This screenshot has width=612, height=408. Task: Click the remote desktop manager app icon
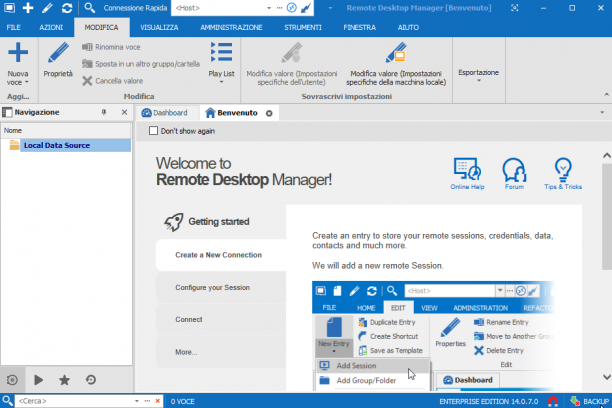[9, 8]
